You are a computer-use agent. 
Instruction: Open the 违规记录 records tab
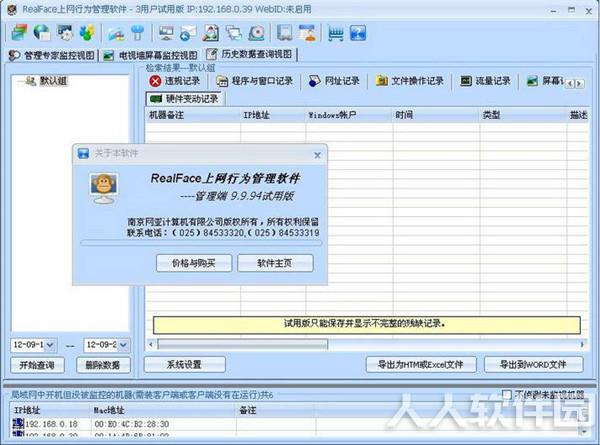[175, 81]
